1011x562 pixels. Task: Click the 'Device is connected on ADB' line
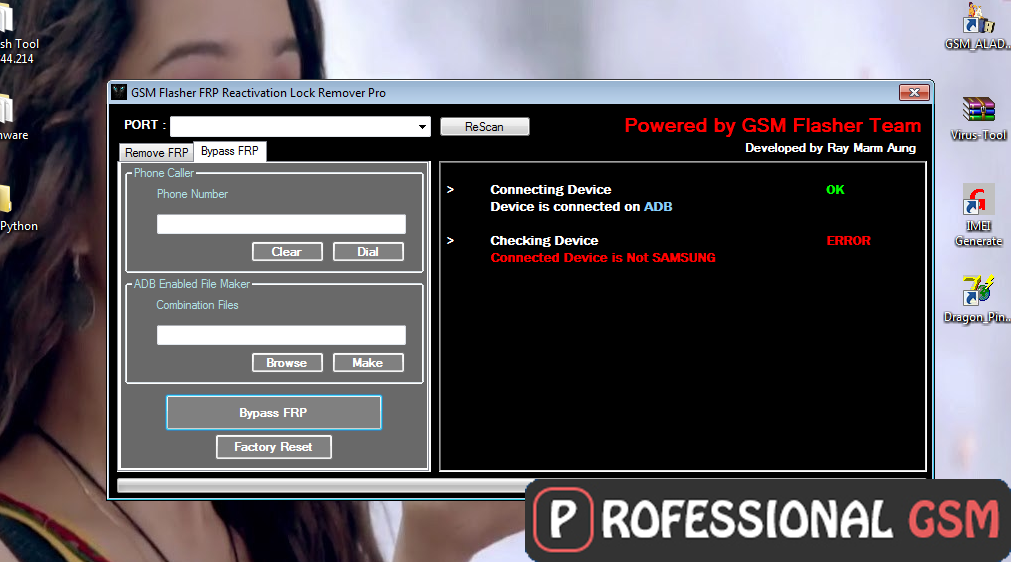[581, 207]
